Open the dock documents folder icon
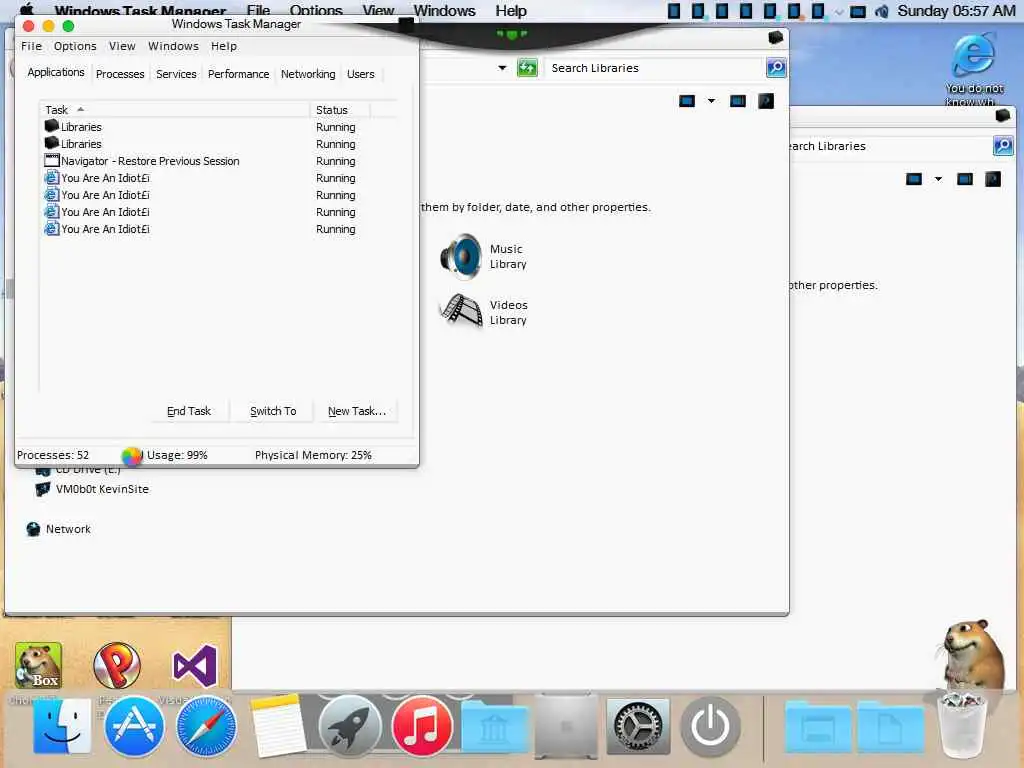 pyautogui.click(x=889, y=727)
